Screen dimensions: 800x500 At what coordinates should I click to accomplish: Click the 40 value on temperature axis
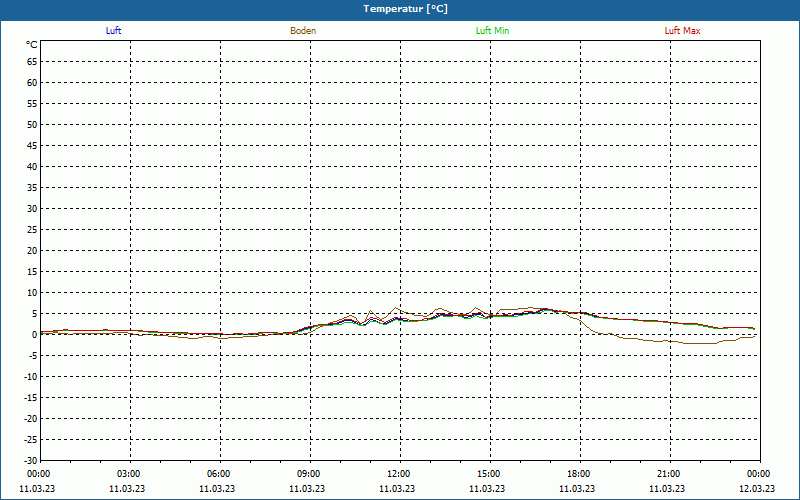coord(32,167)
